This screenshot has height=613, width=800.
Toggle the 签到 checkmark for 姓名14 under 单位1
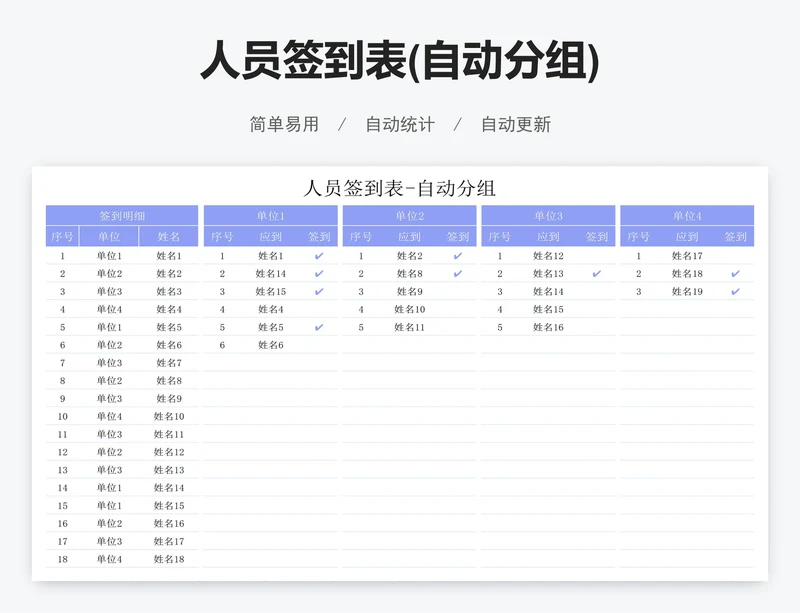point(319,274)
